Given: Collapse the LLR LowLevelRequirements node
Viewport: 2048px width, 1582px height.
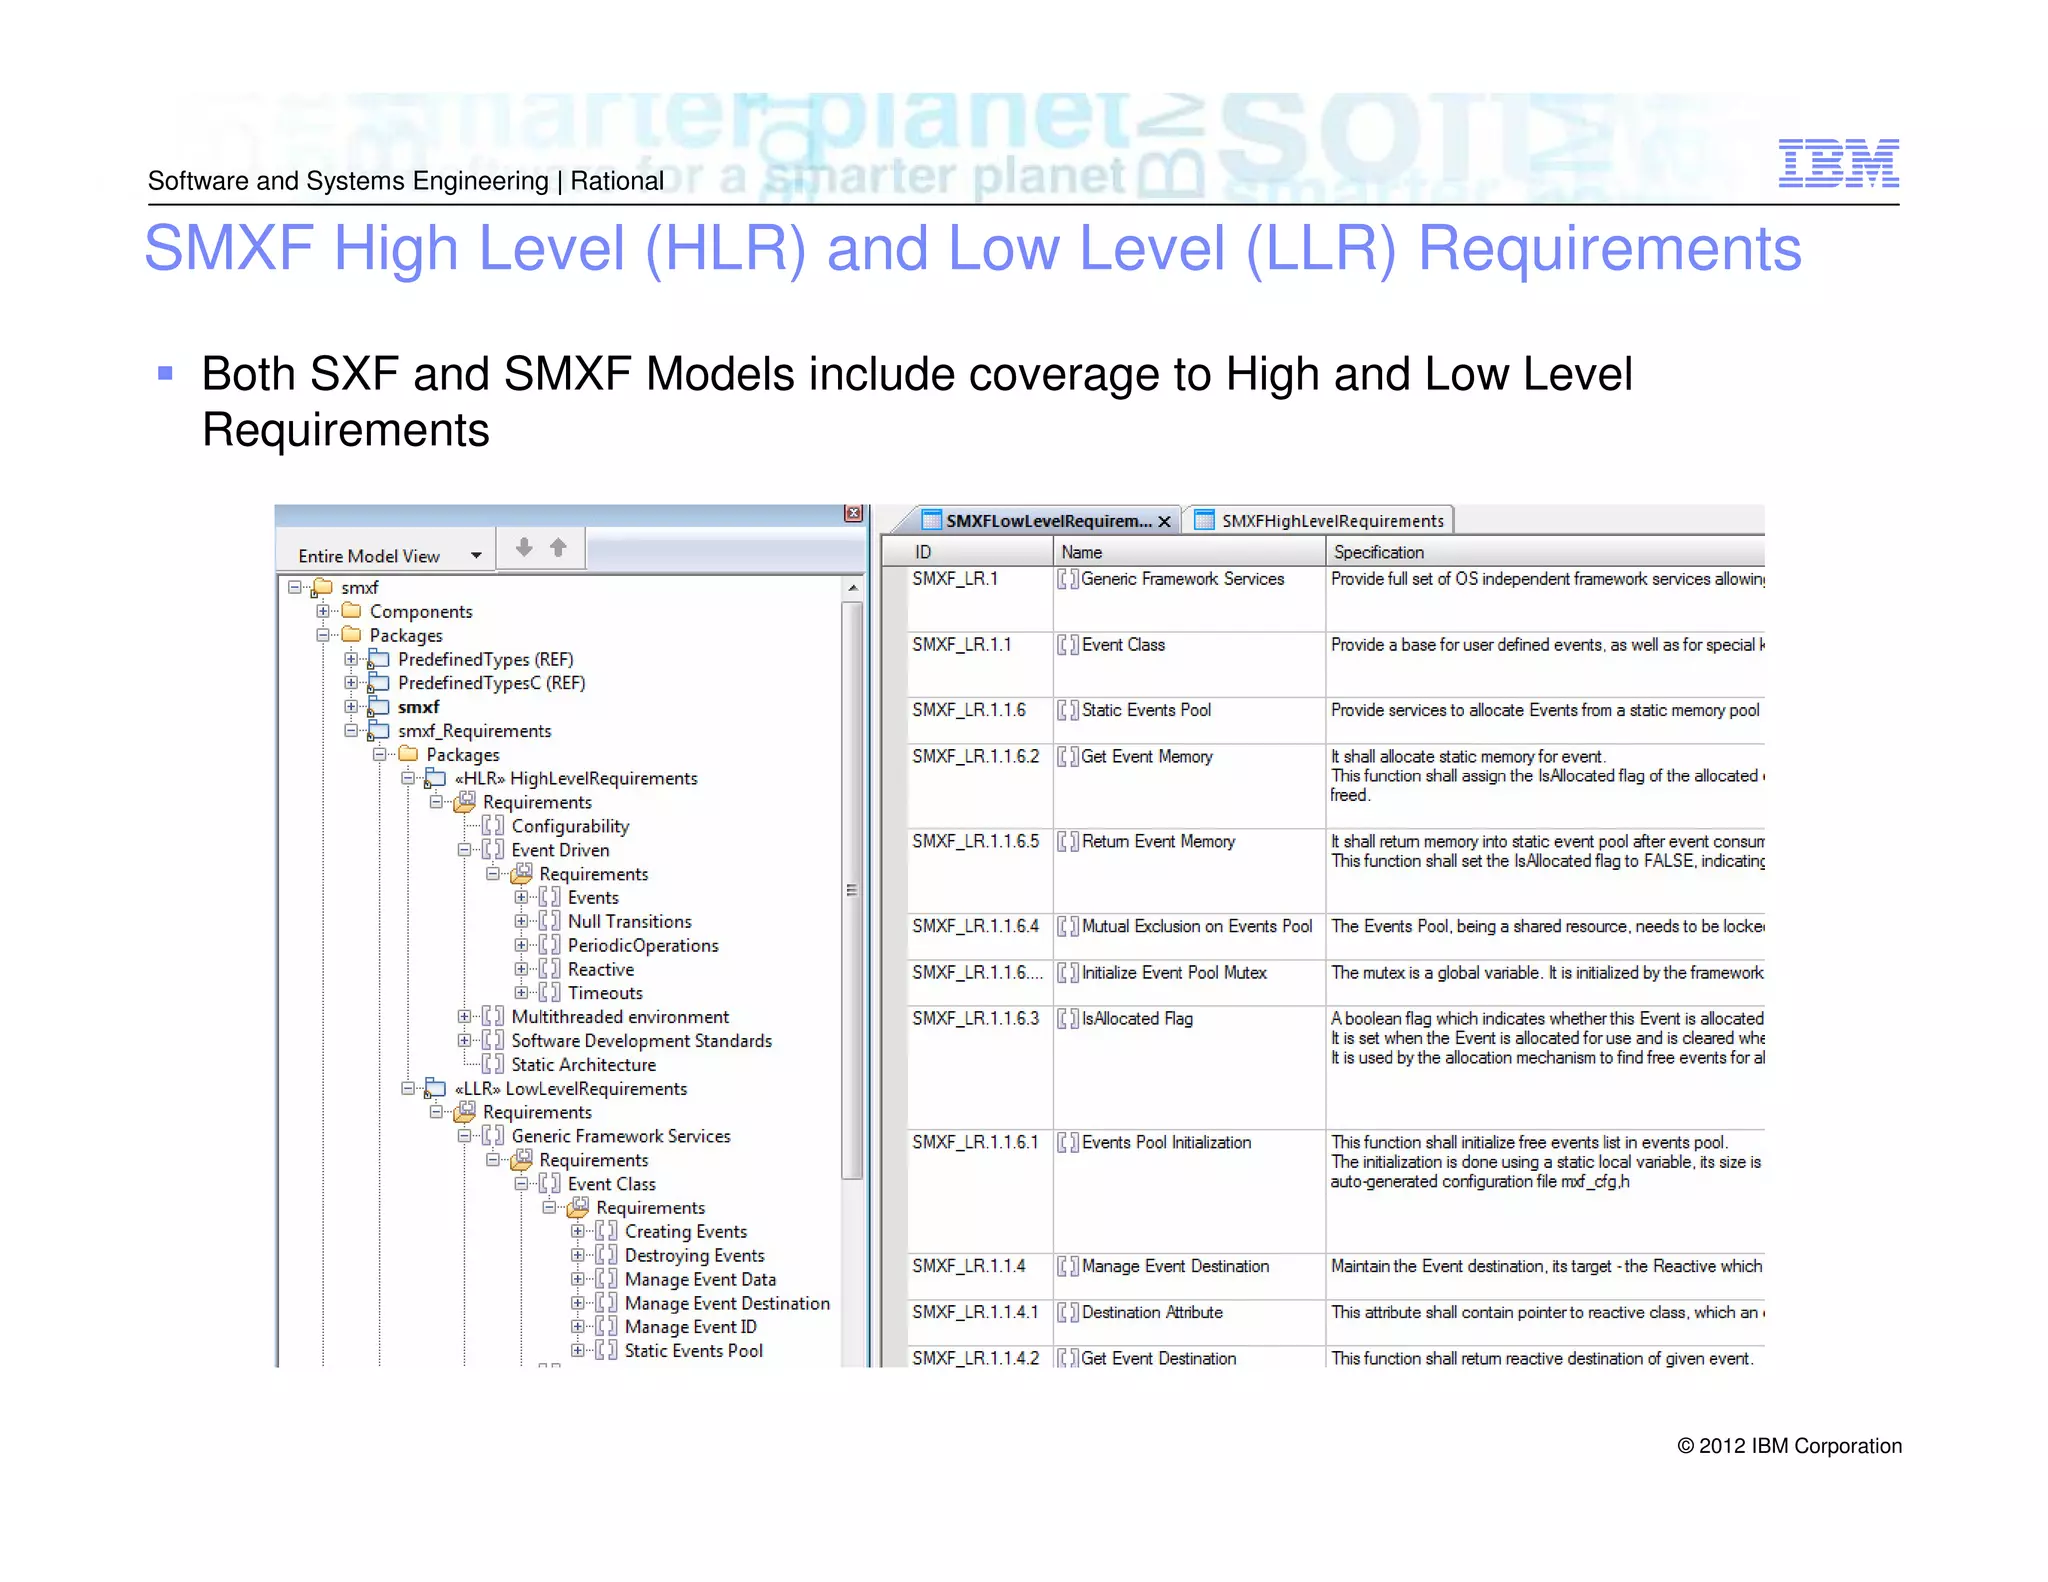Looking at the screenshot, I should tap(408, 1088).
